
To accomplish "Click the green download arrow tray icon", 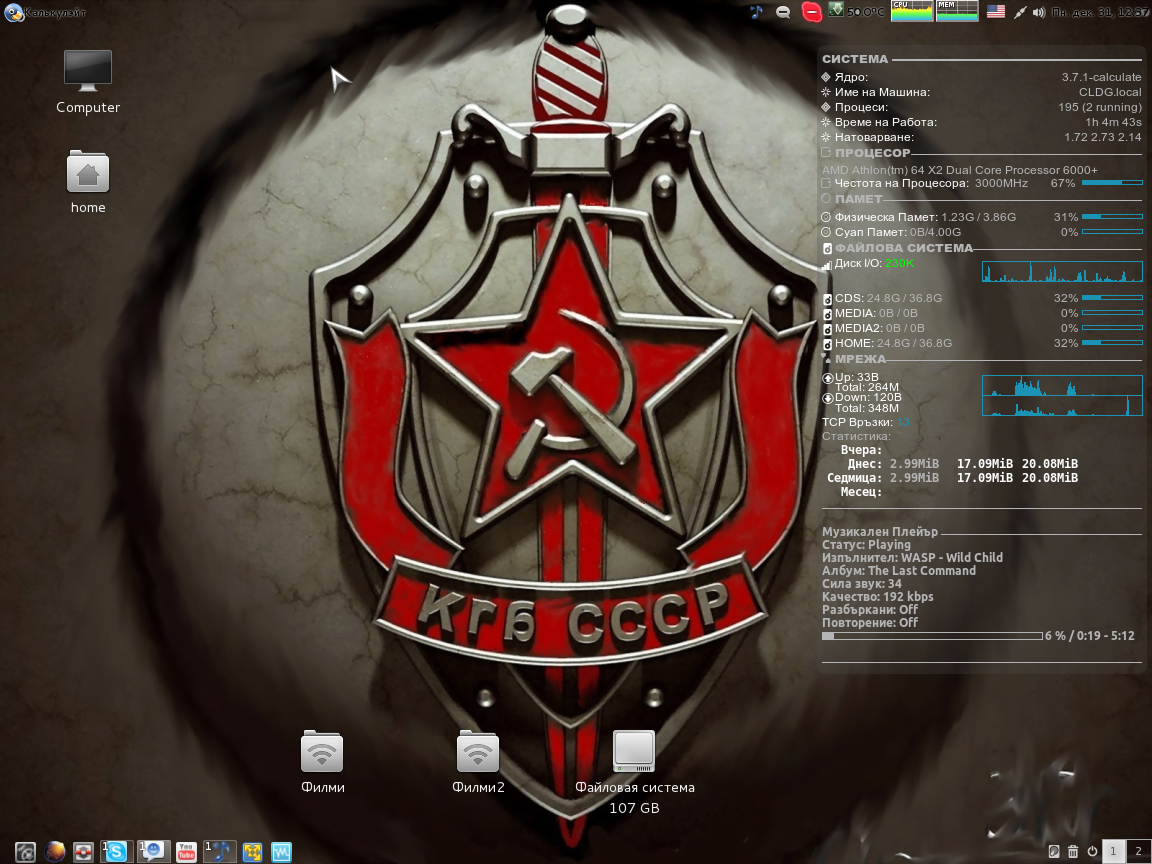I will click(835, 10).
